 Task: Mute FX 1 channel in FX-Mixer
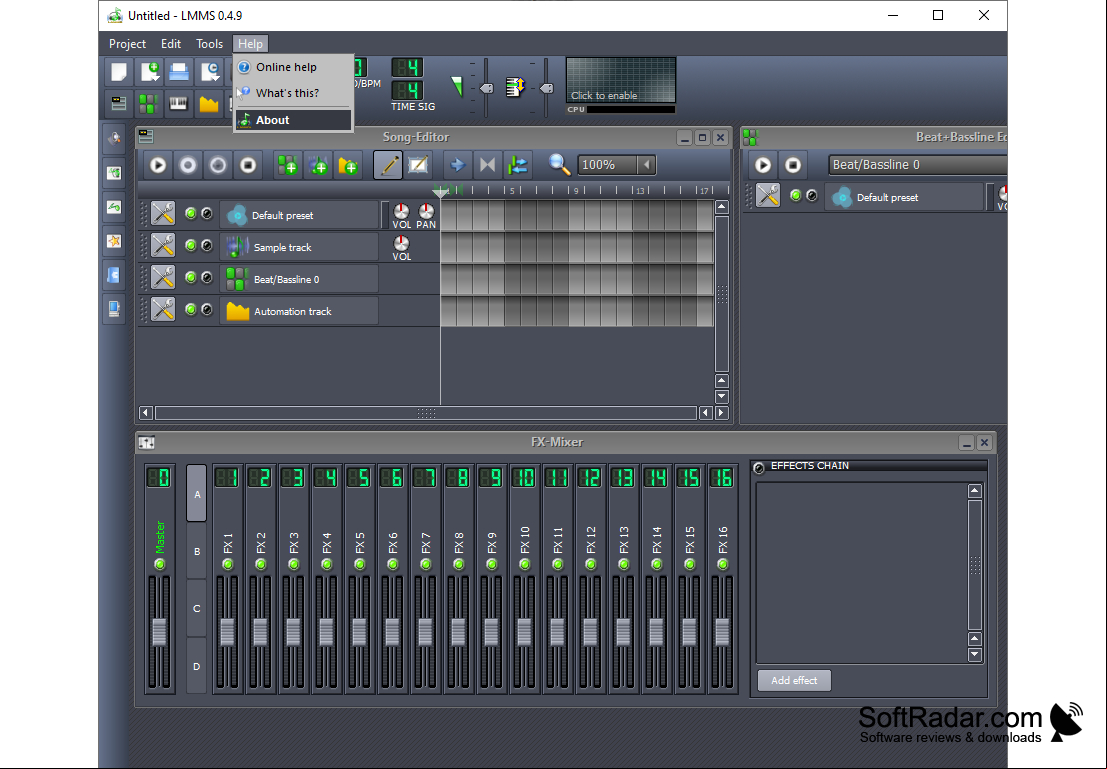point(227,564)
